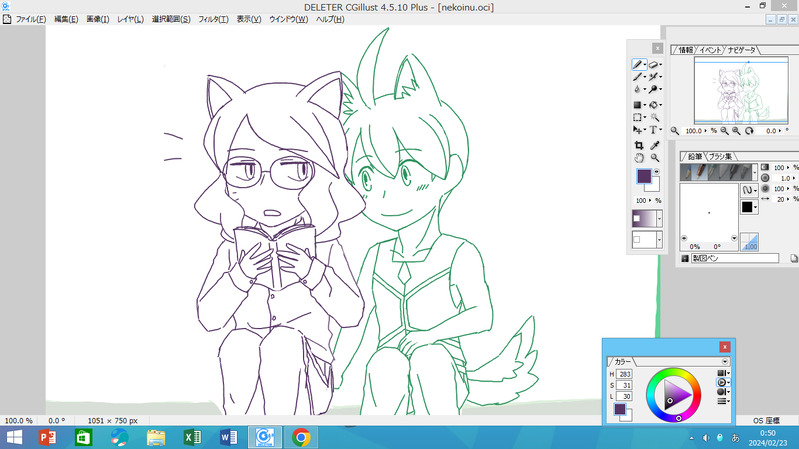Select the hand pan tool

pyautogui.click(x=638, y=158)
